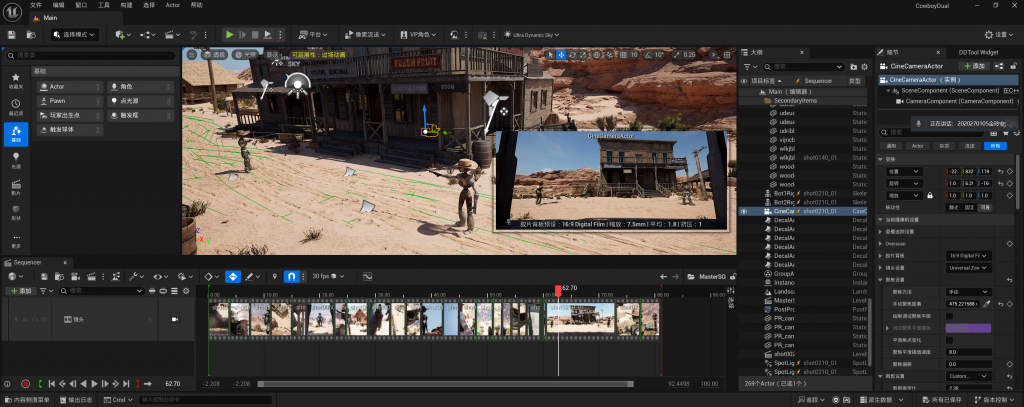This screenshot has height=407, width=1024.
Task: Open the 16:9 Digital Film filmback dropdown
Action: coord(968,255)
